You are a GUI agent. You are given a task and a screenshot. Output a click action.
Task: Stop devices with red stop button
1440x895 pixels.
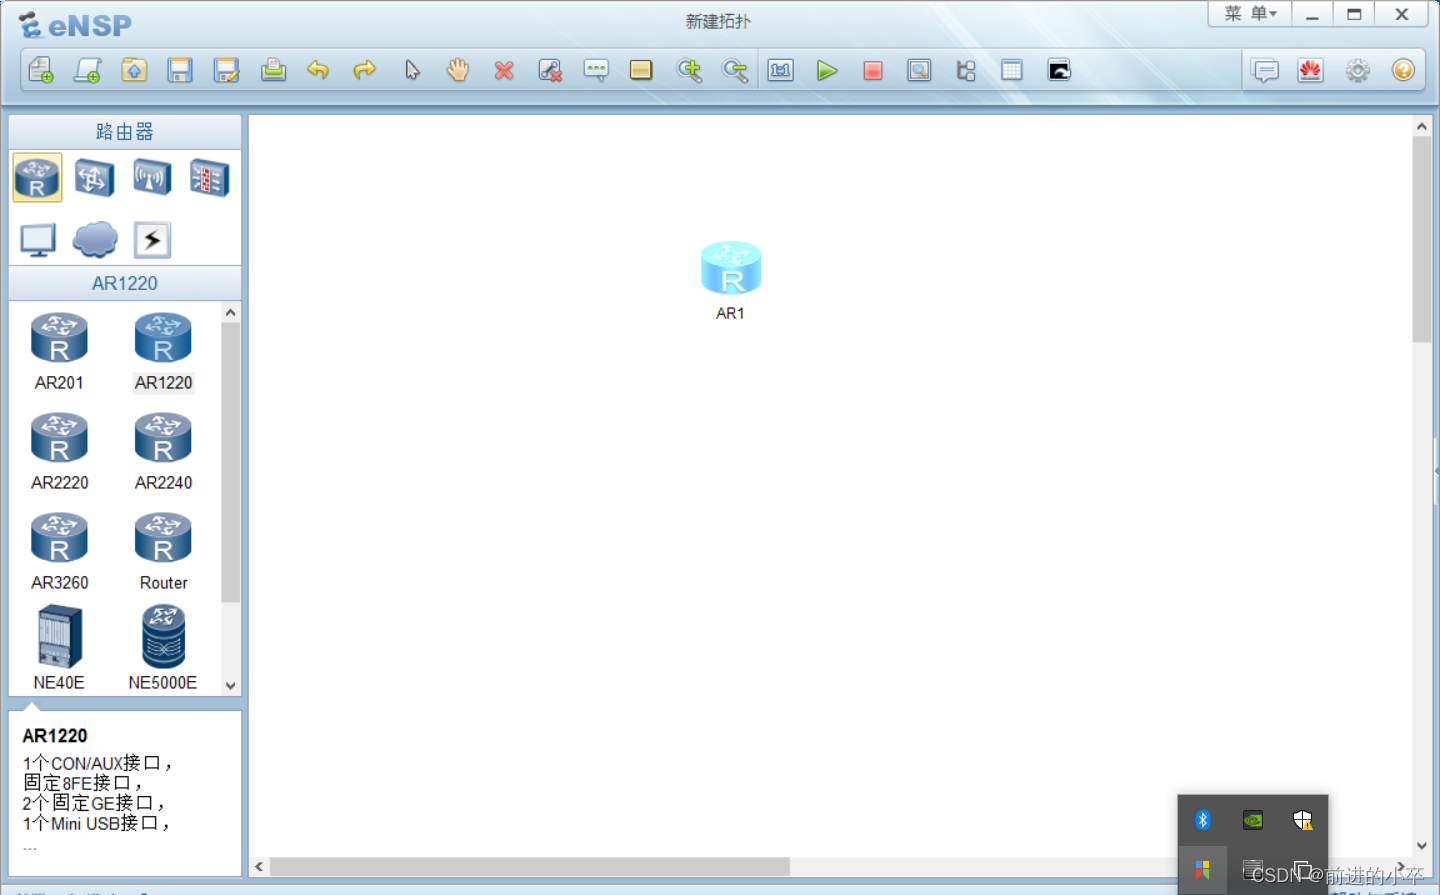click(x=873, y=70)
